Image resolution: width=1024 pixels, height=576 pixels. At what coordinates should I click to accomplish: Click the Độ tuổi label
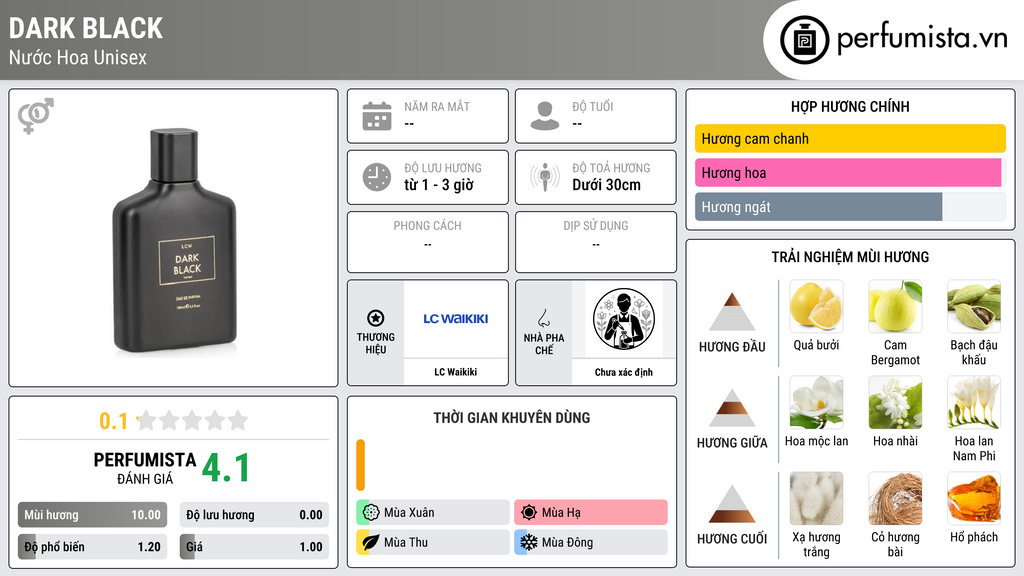(592, 106)
